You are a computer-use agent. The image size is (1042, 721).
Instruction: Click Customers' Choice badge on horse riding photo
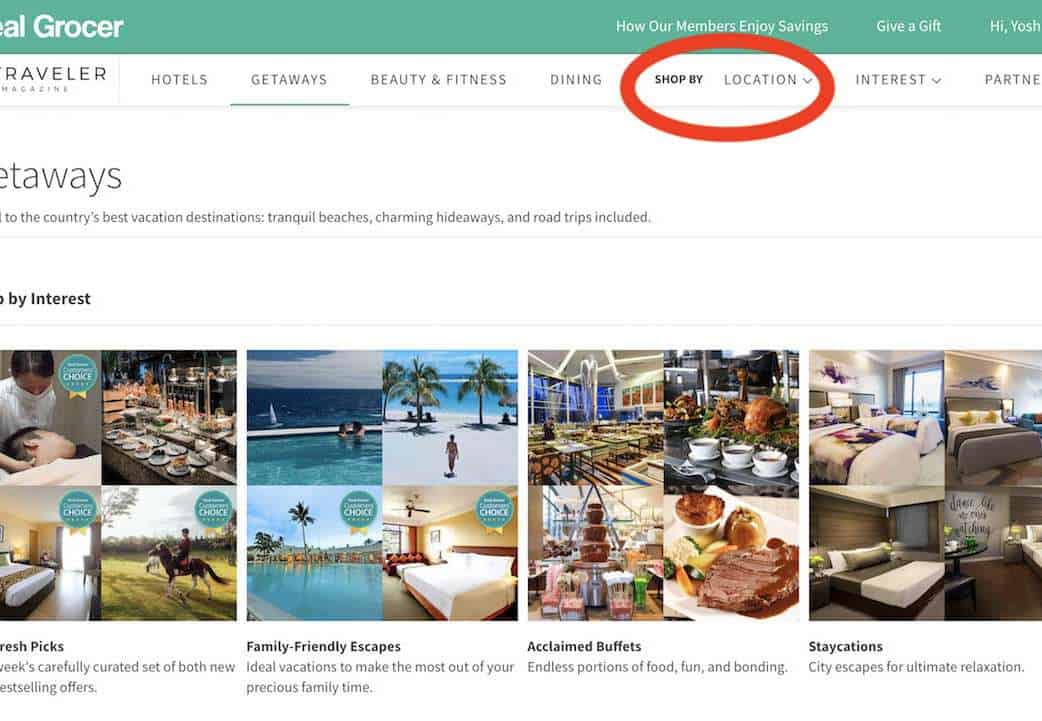213,508
